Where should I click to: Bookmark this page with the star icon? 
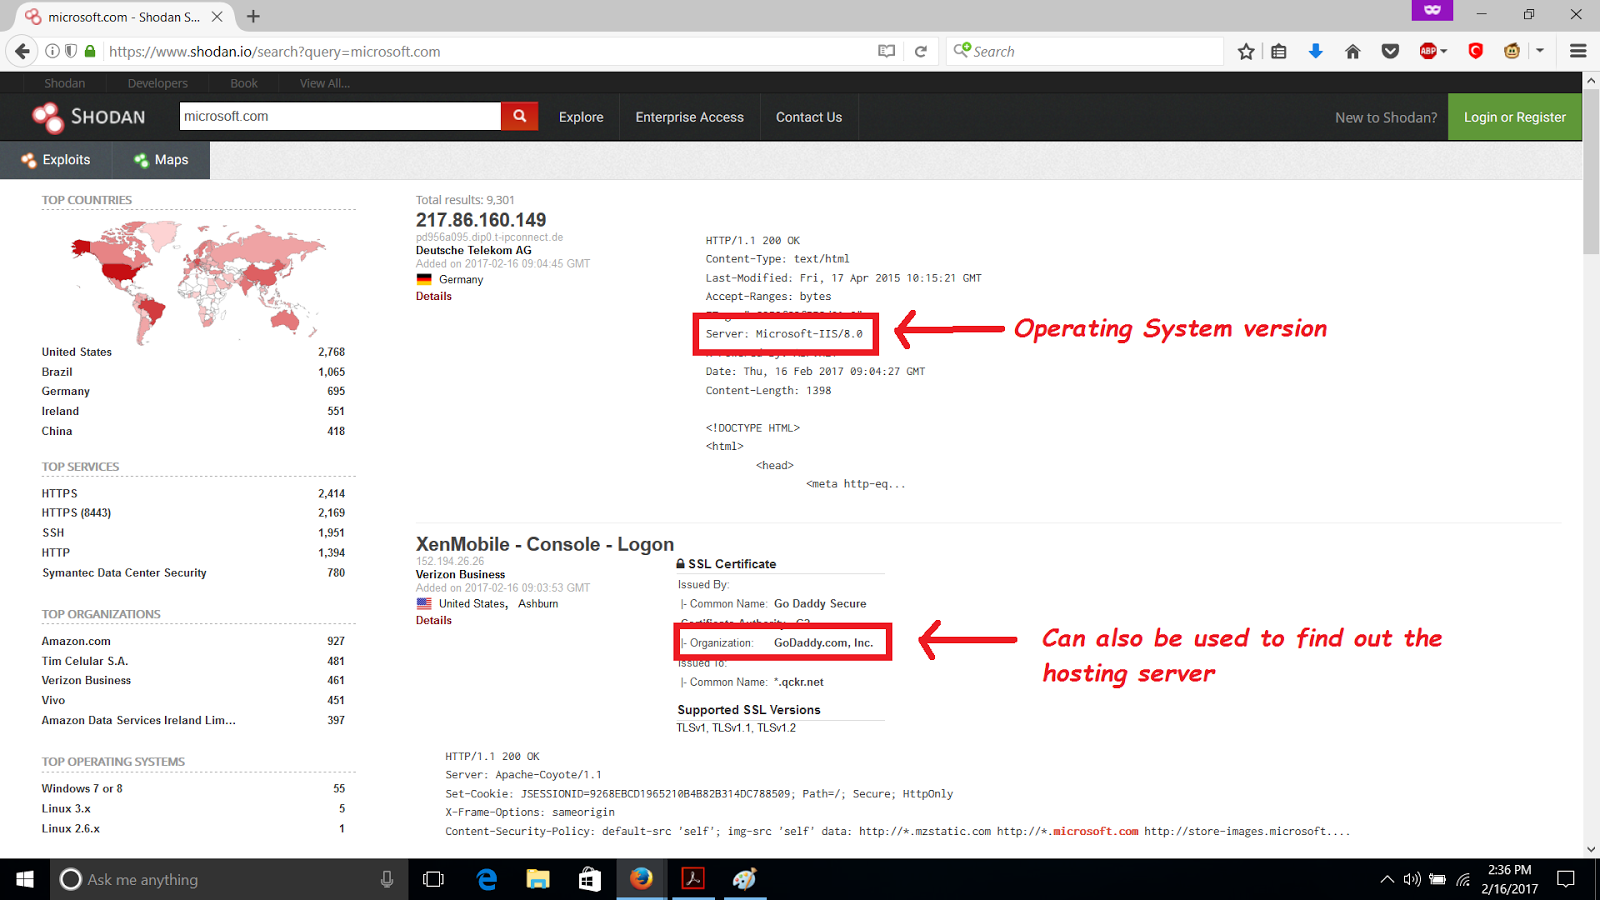click(x=1246, y=51)
